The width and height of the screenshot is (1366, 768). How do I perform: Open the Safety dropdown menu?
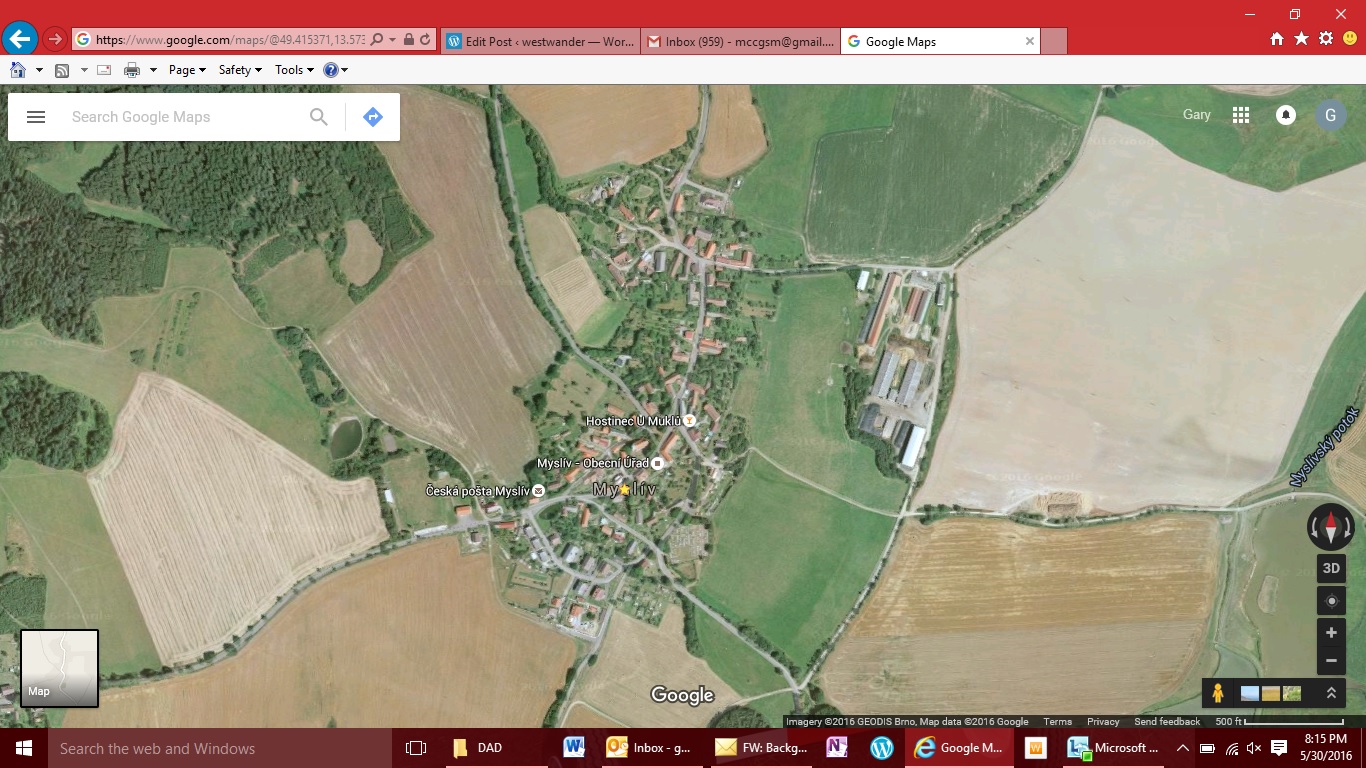[240, 70]
